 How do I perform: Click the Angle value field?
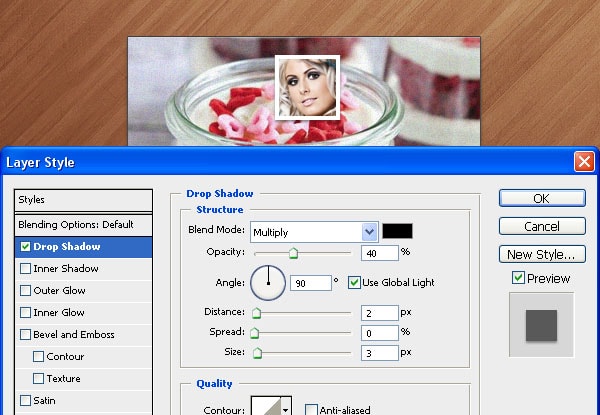pos(311,283)
